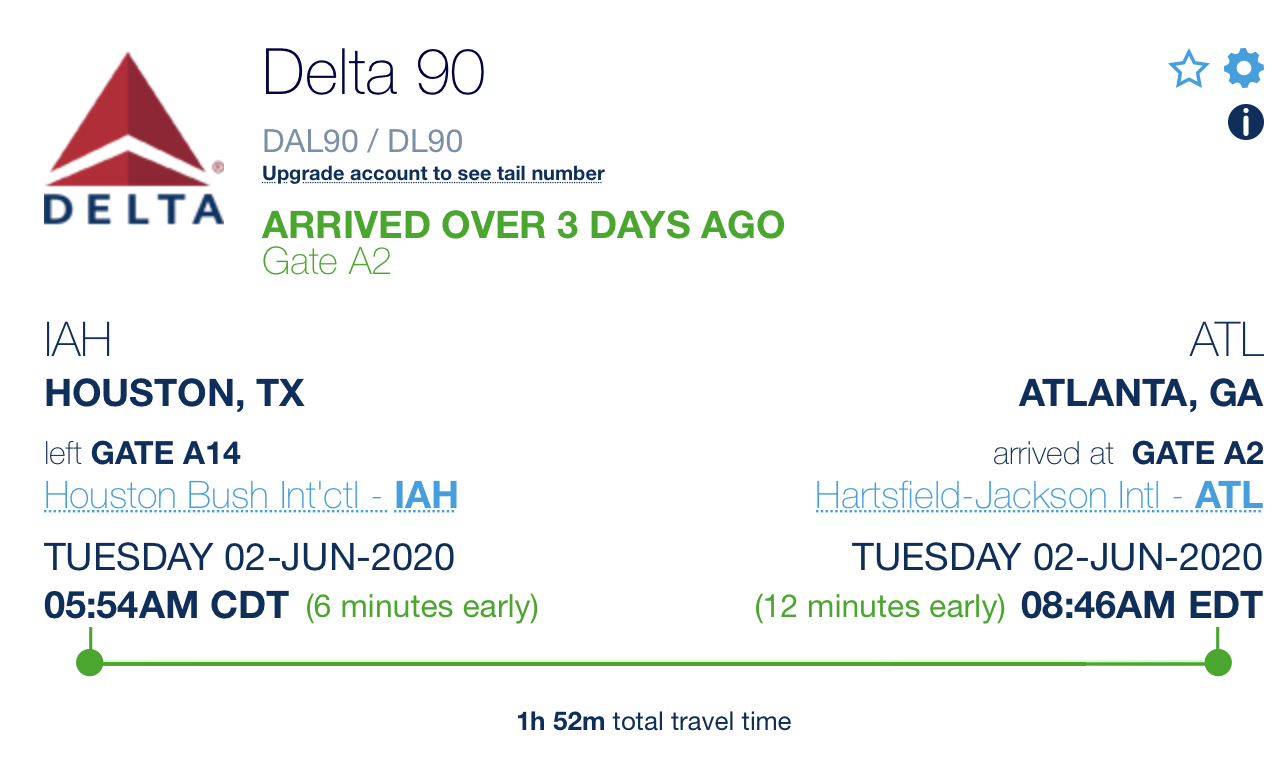The height and width of the screenshot is (776, 1280).
Task: Open the settings gear icon
Action: [x=1244, y=69]
